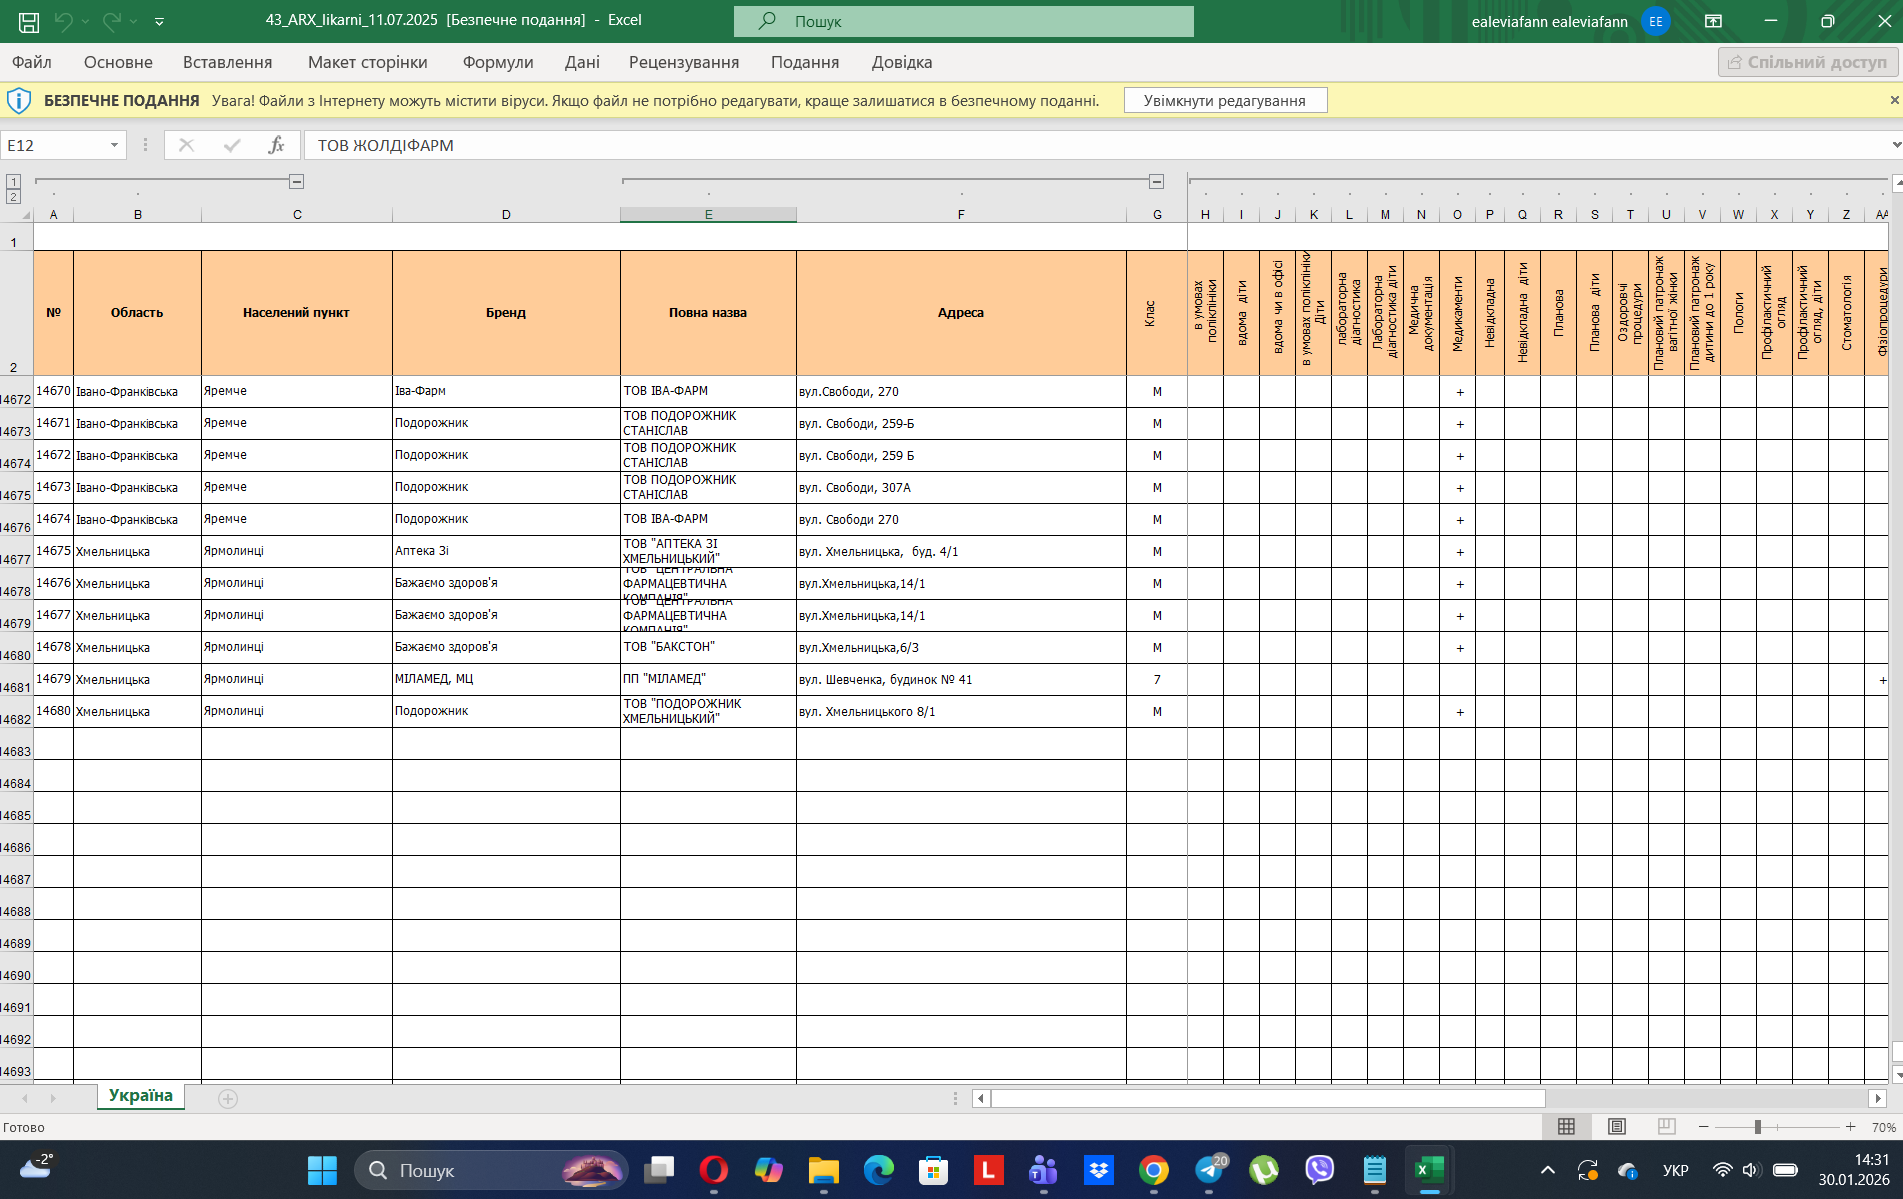Click the cell вул. Шевченка, будинок № 41
Screen dimensions: 1903x1199
pos(961,680)
